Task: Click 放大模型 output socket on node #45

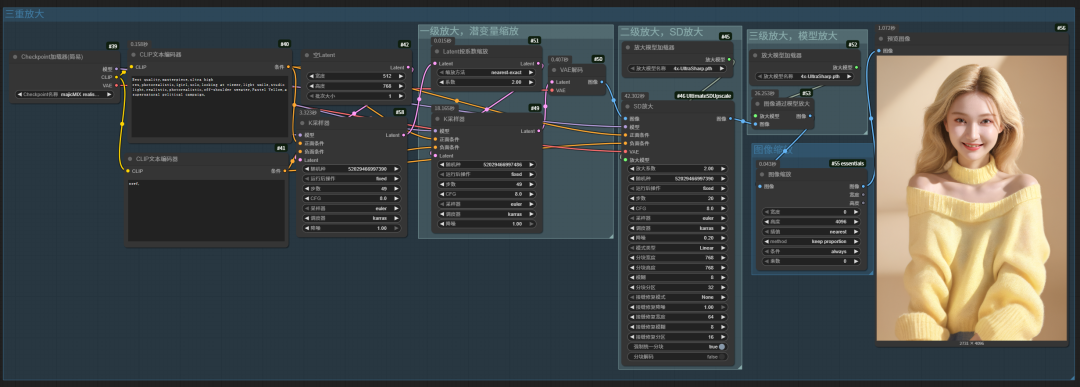Action: pos(729,60)
